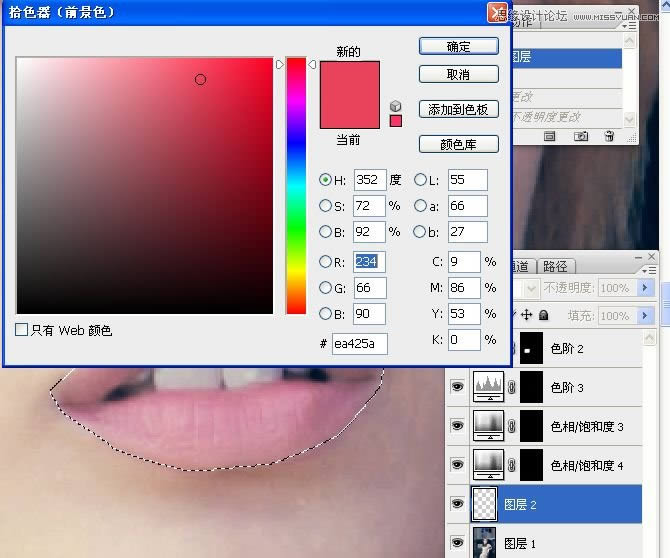Open the 填充 fill slider arrow
The height and width of the screenshot is (558, 670).
coord(646,315)
